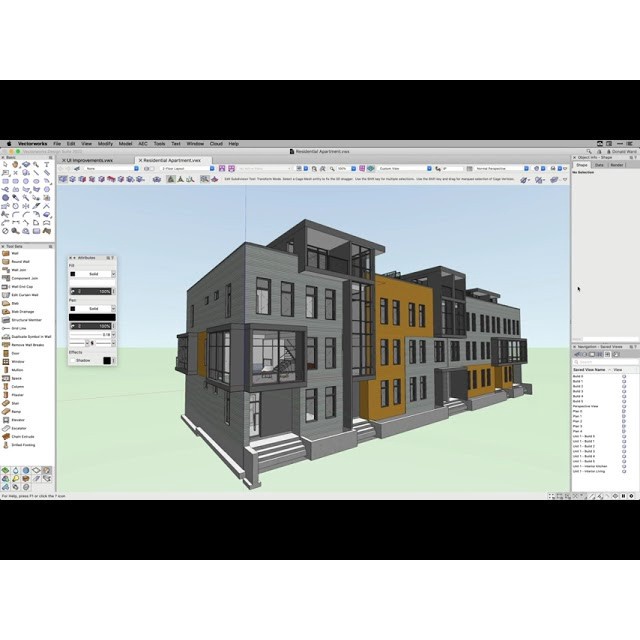Viewport: 640px width, 640px height.
Task: Select the Column tool
Action: click(17, 386)
